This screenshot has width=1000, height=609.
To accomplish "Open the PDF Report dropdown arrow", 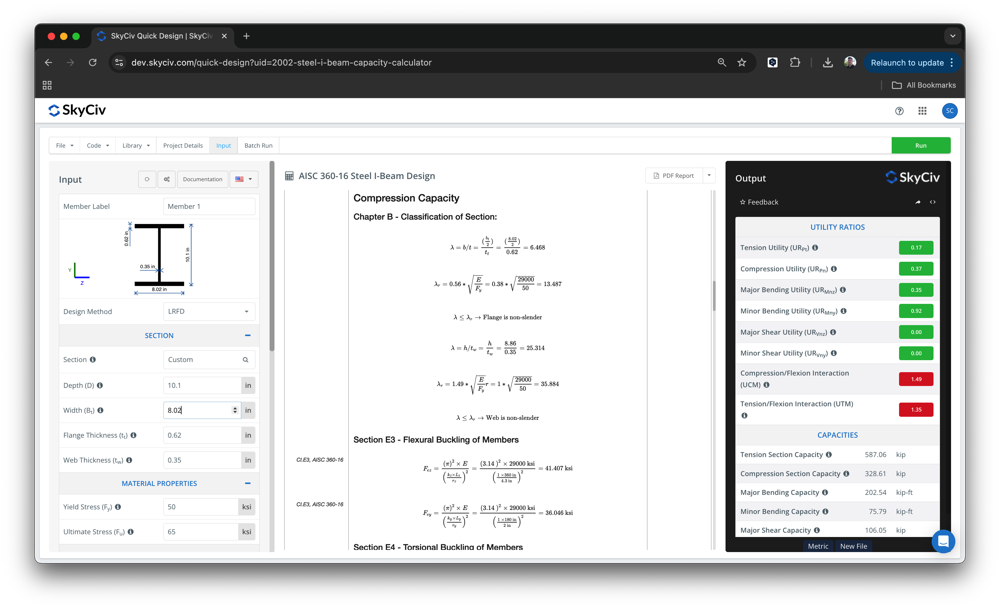I will coord(707,175).
